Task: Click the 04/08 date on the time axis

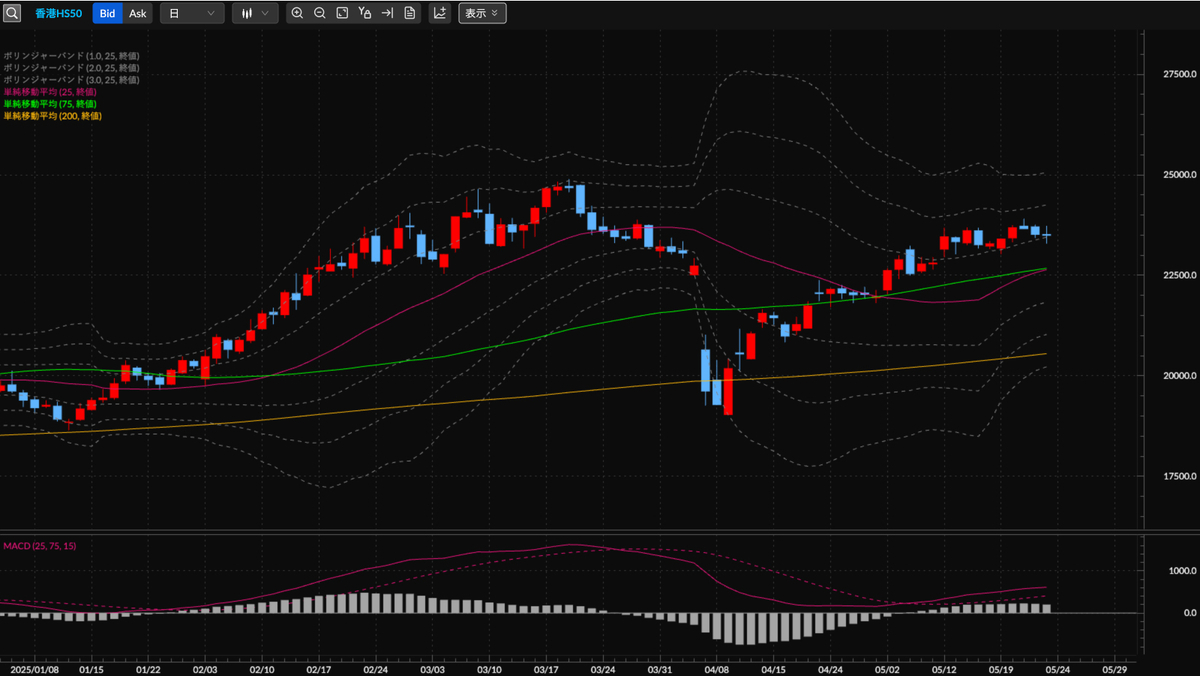Action: 717,666
